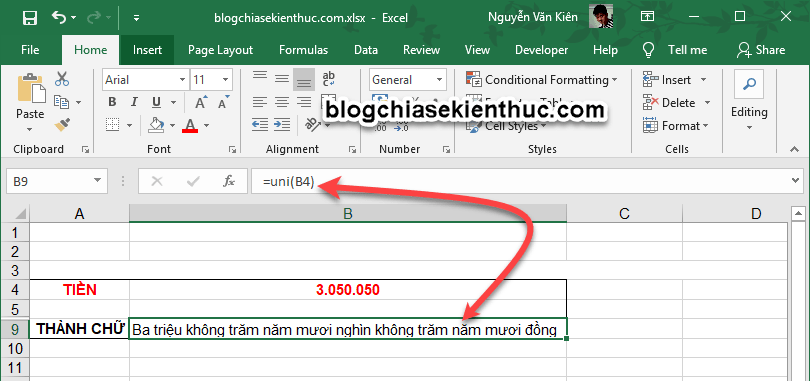Image resolution: width=810 pixels, height=381 pixels.
Task: Open the Developer tab
Action: tap(541, 50)
